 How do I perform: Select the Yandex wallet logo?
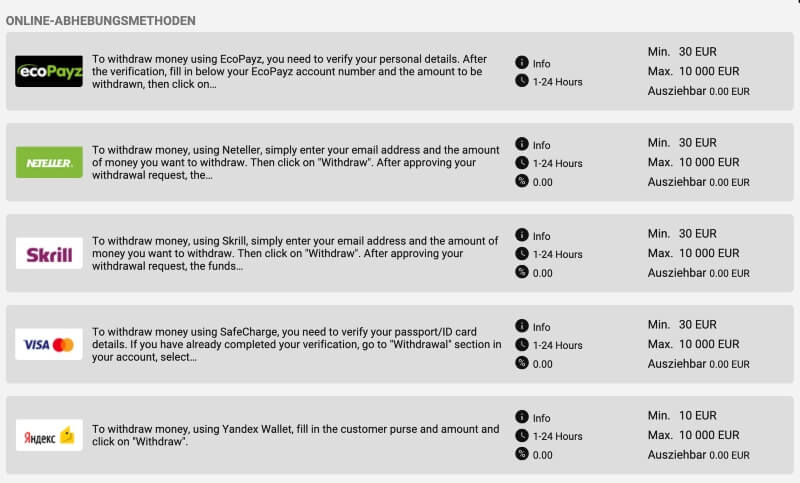[x=49, y=435]
